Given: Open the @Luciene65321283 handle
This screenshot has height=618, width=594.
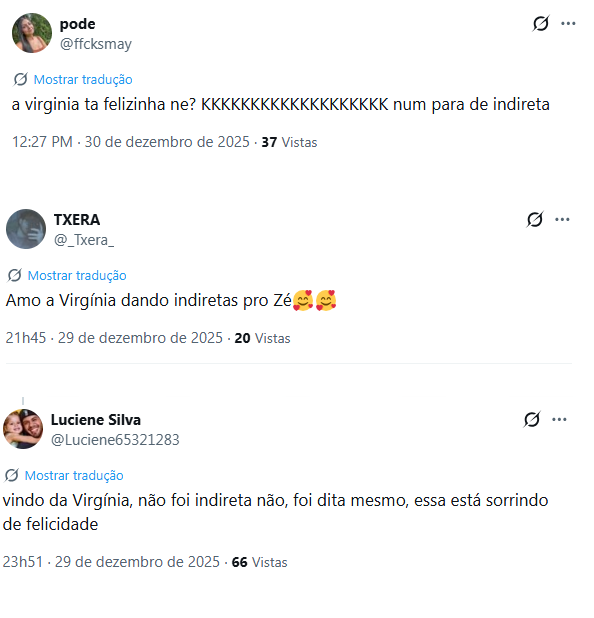Looking at the screenshot, I should click(x=115, y=439).
